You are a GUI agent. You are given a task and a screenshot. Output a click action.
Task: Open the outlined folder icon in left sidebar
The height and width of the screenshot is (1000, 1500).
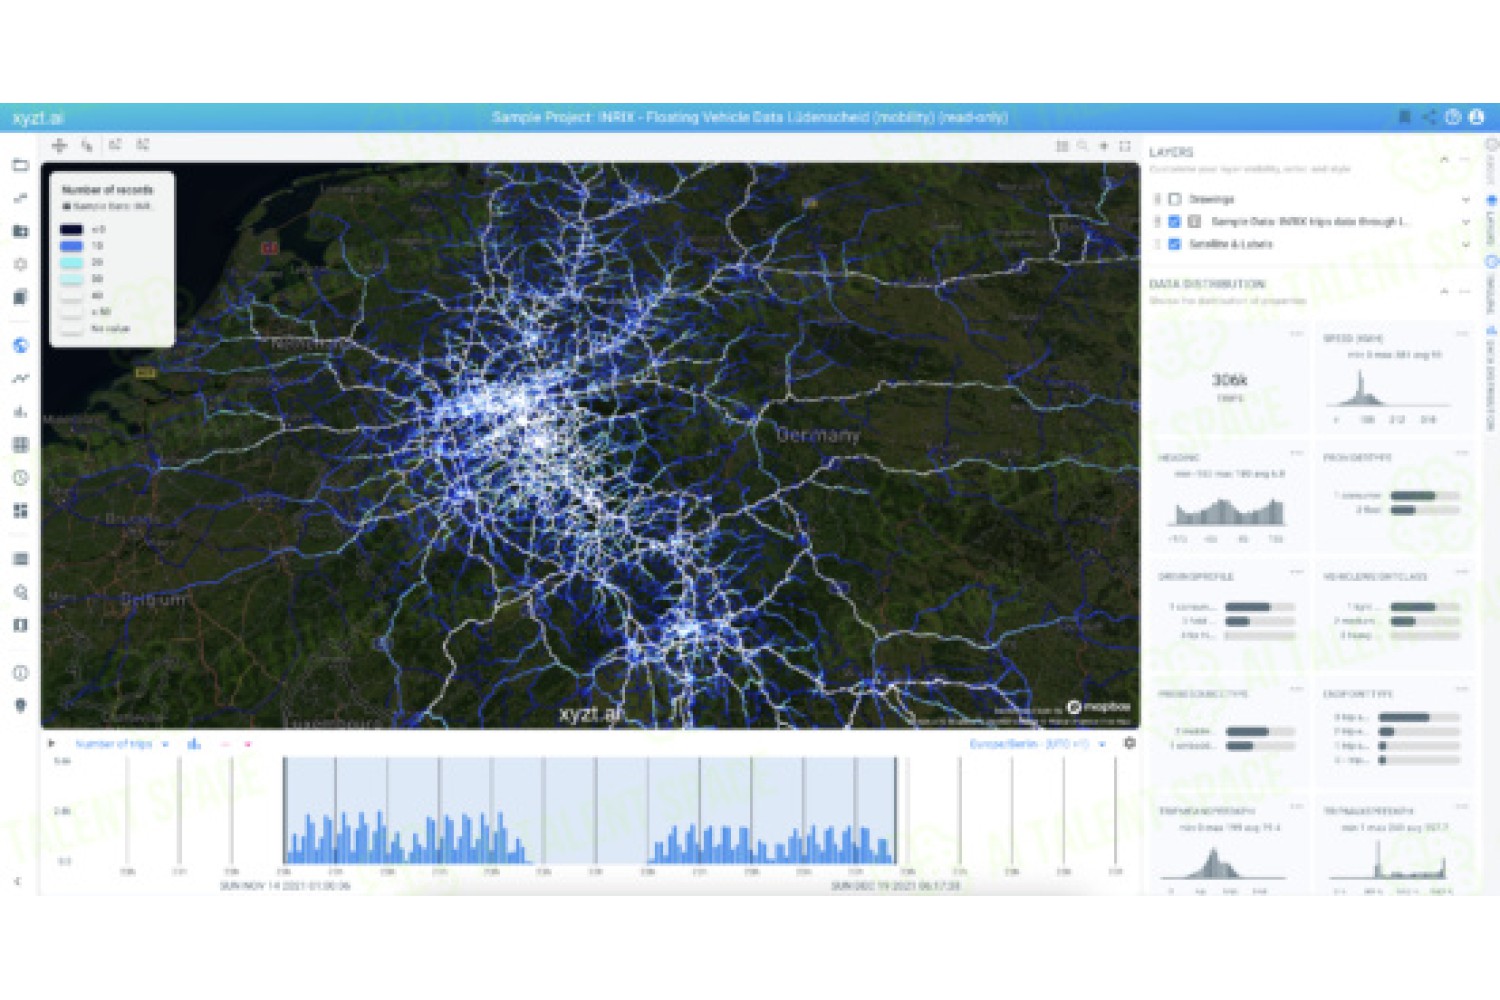tap(20, 165)
